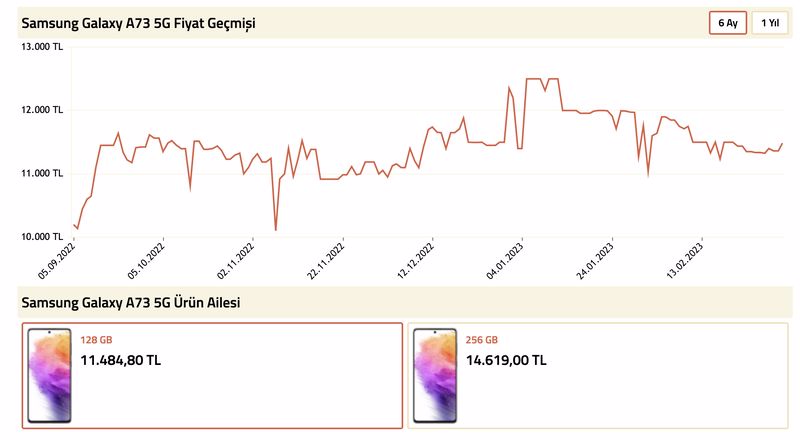800x440 pixels.
Task: Click the Samsung Galaxy A73 5G Ürün Ailesi heading
Action: (x=131, y=303)
